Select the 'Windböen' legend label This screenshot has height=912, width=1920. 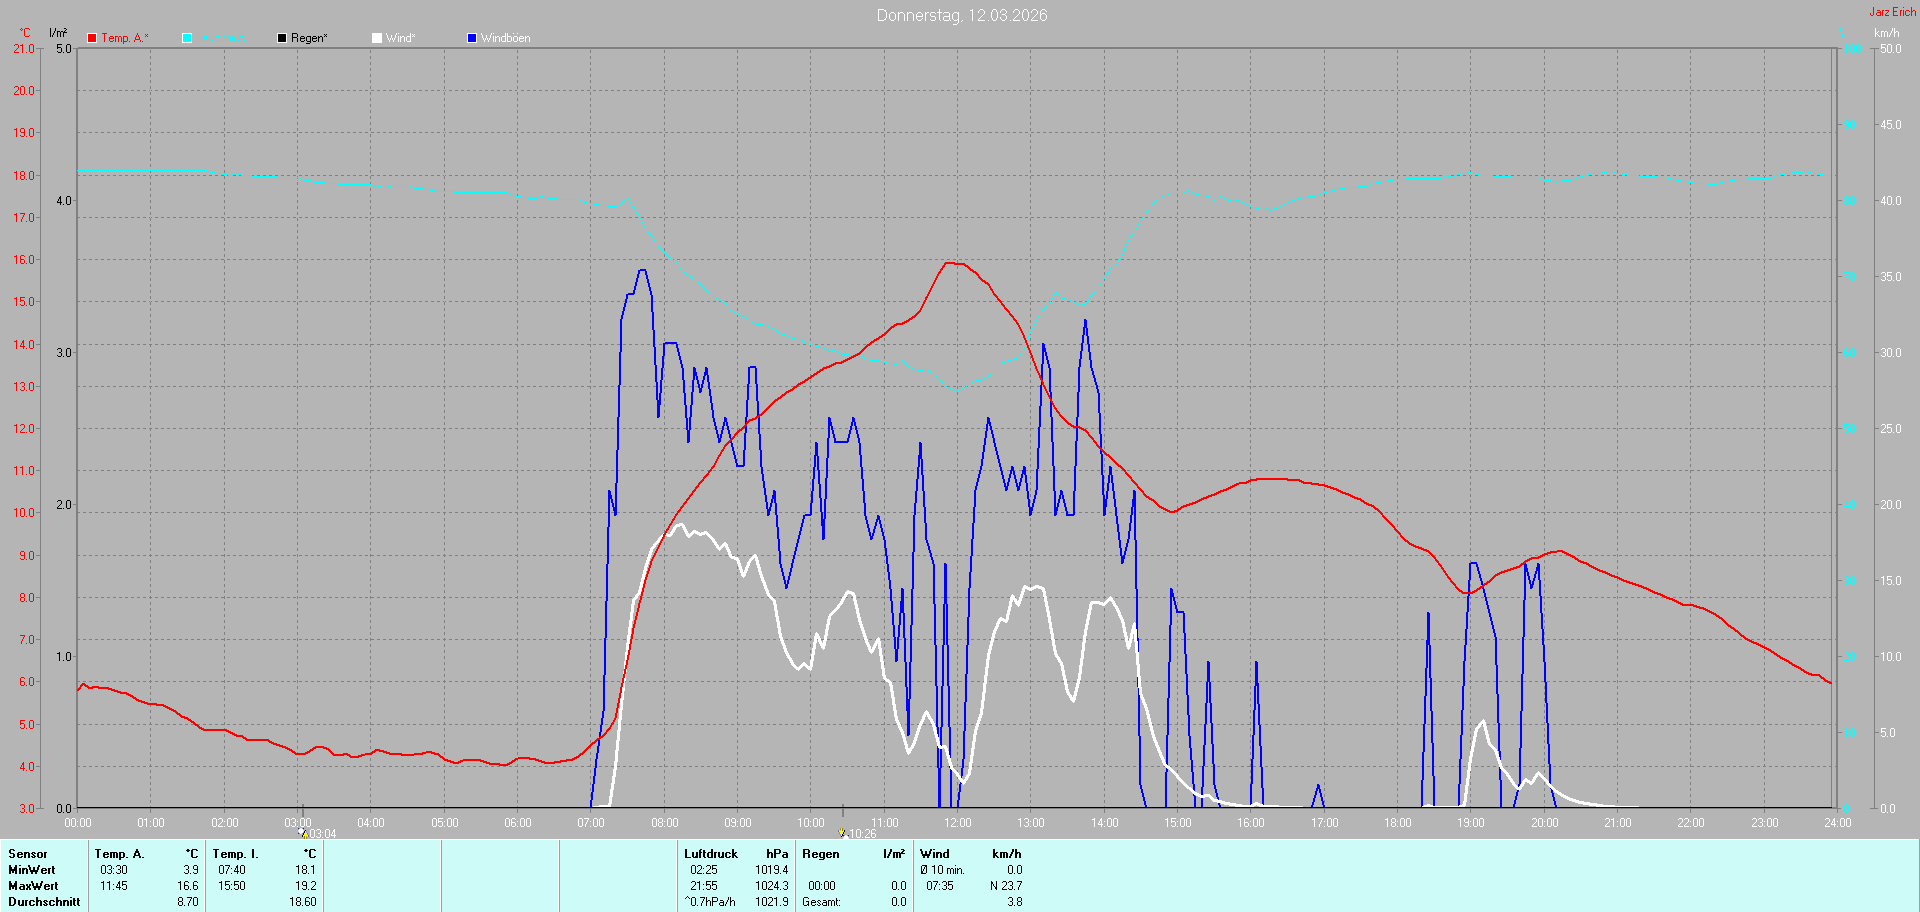[506, 38]
